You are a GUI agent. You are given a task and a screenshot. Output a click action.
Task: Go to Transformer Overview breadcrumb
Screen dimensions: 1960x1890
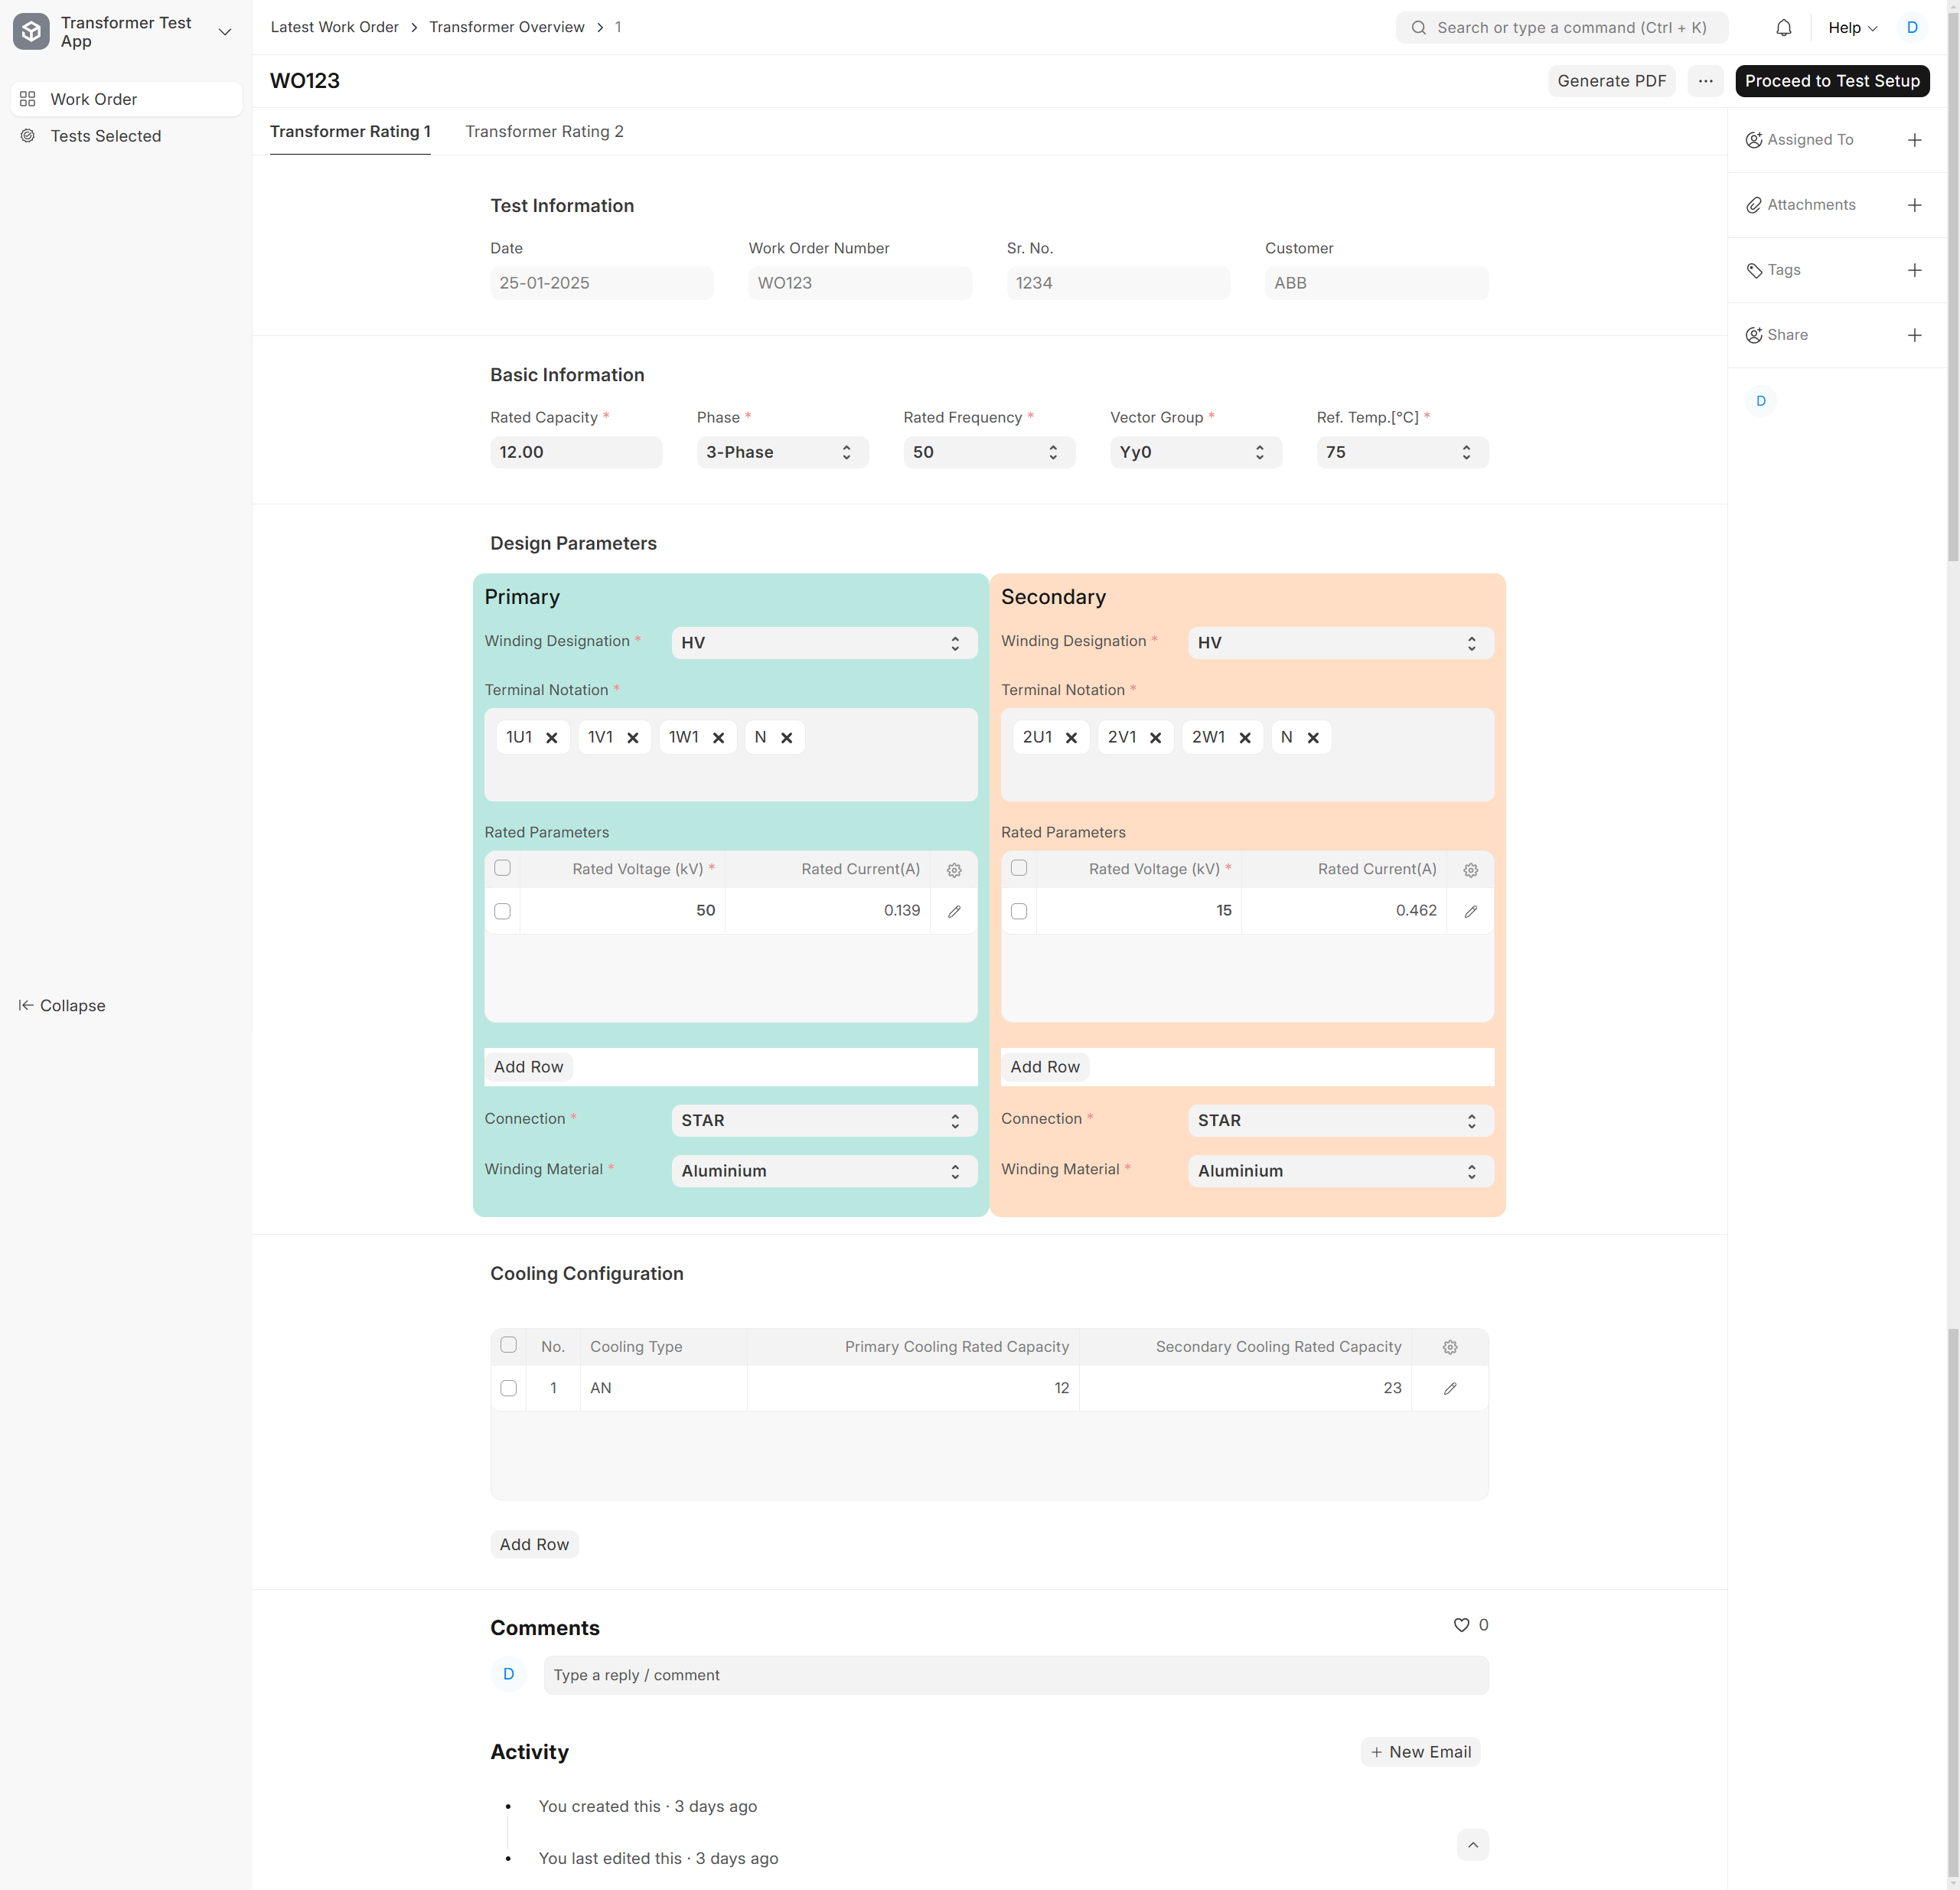pyautogui.click(x=507, y=27)
